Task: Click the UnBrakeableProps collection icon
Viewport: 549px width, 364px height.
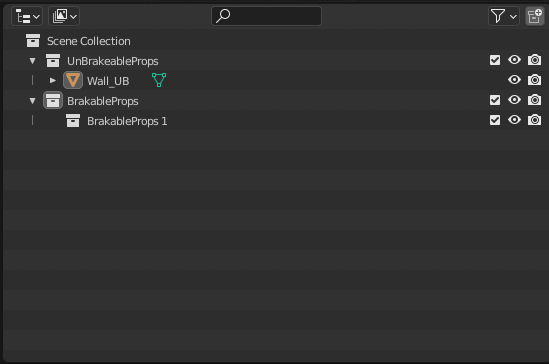Action: pos(53,61)
